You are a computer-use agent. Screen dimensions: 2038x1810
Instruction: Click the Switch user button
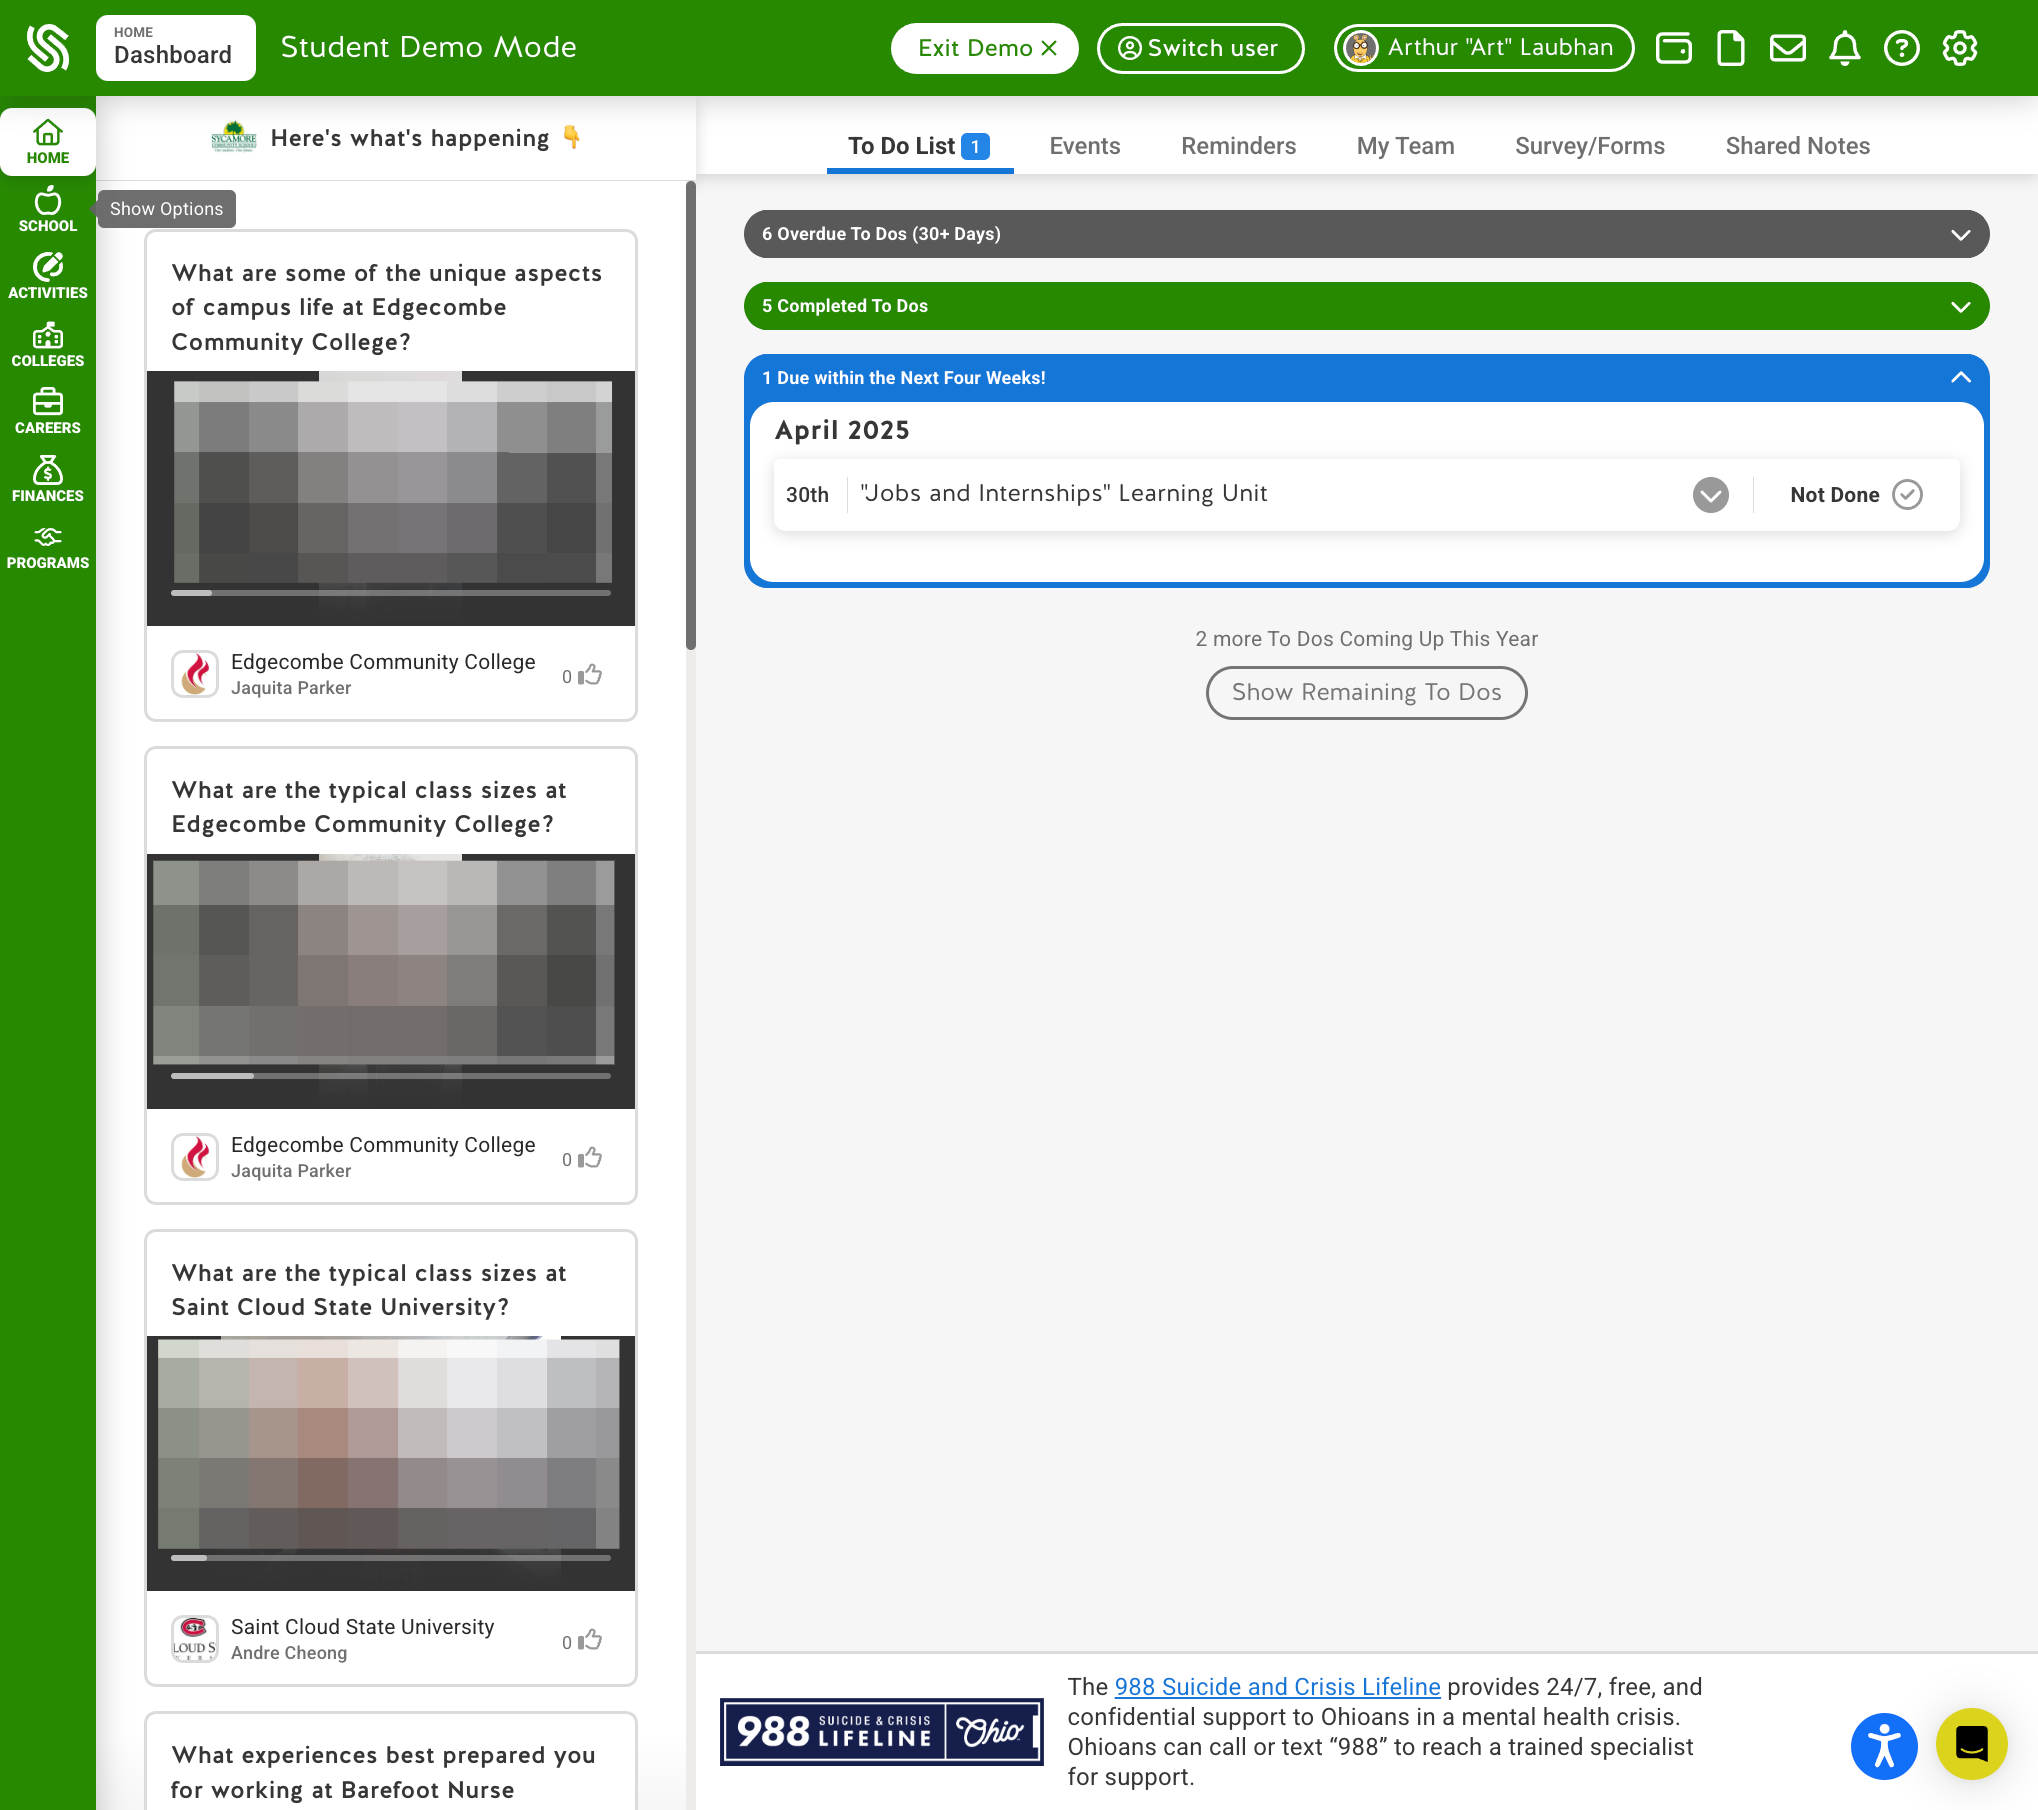click(1200, 48)
